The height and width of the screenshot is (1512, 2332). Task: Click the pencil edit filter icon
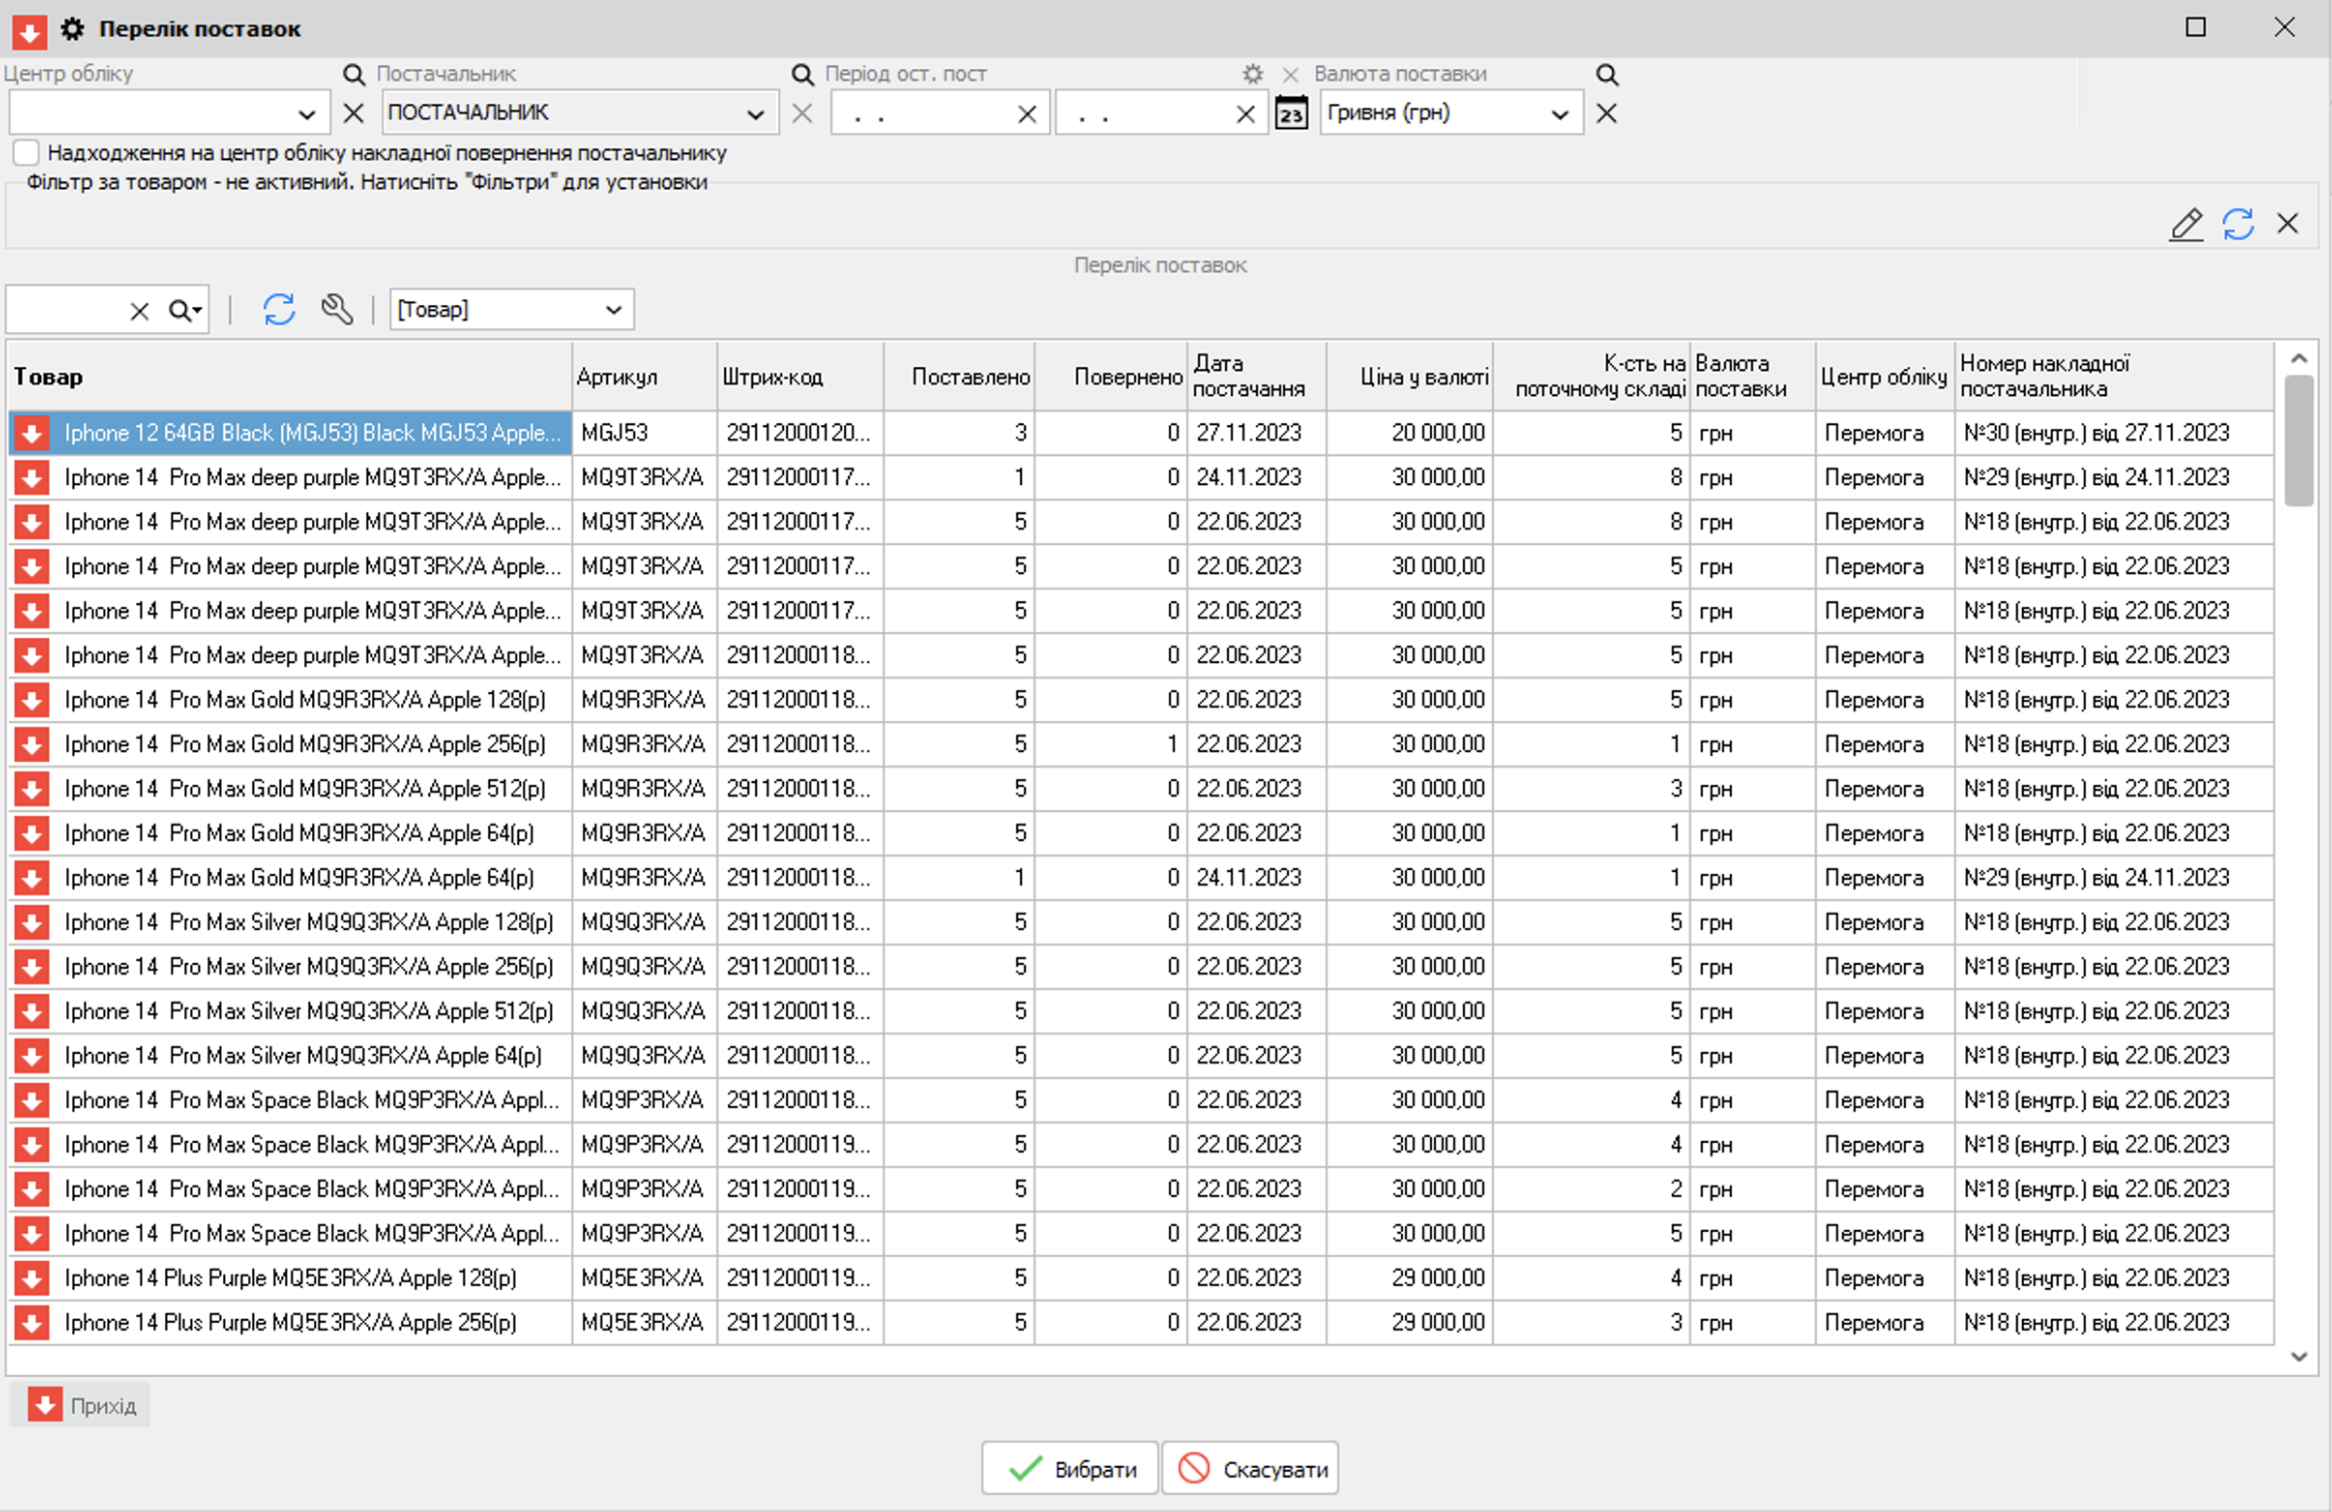click(2186, 224)
